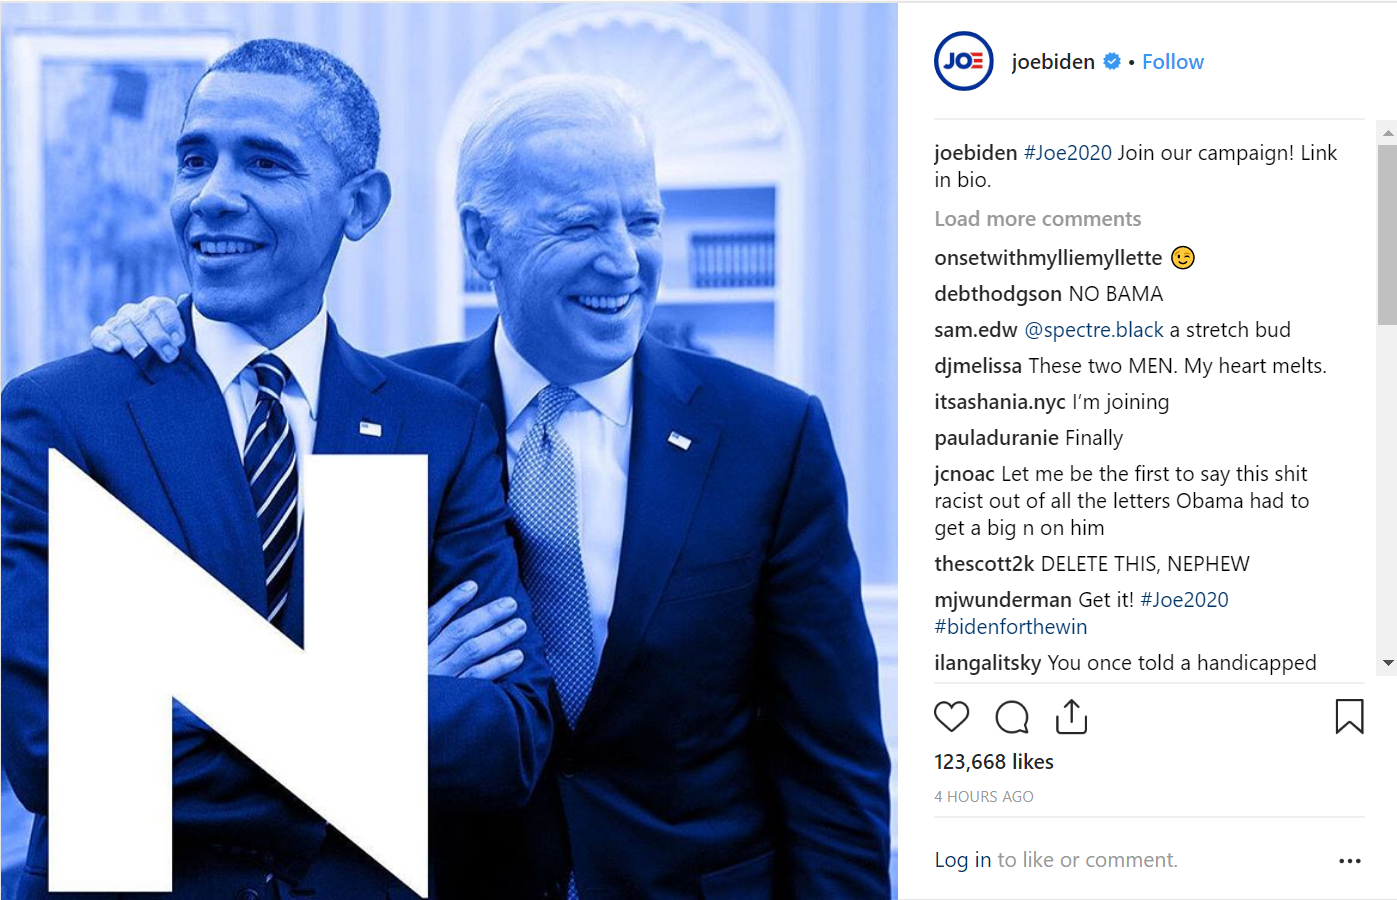Open the @spectre.black mention
1397x900 pixels.
1094,330
